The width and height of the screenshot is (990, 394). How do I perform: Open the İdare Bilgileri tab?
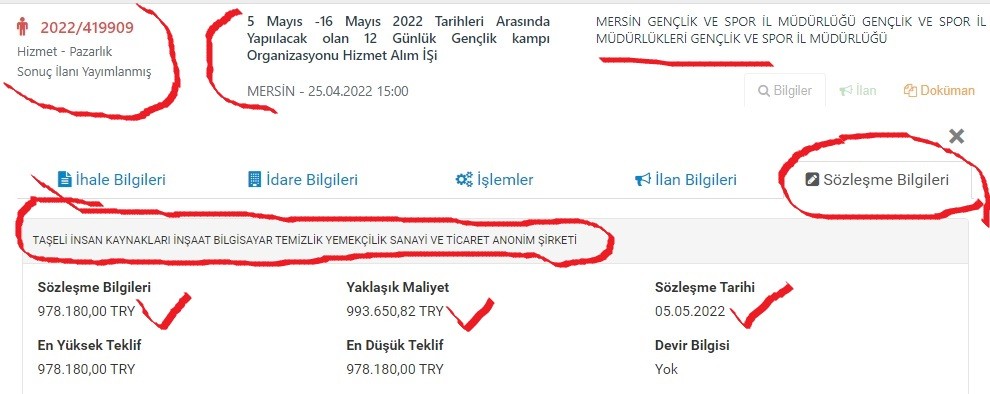(303, 180)
